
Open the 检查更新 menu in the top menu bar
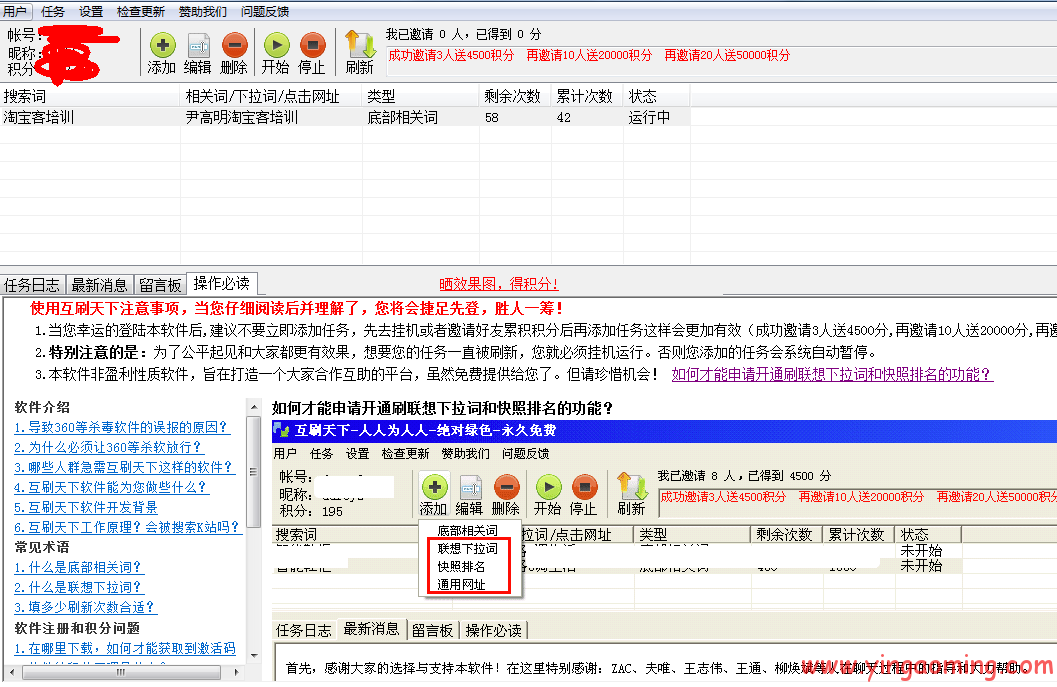[141, 12]
